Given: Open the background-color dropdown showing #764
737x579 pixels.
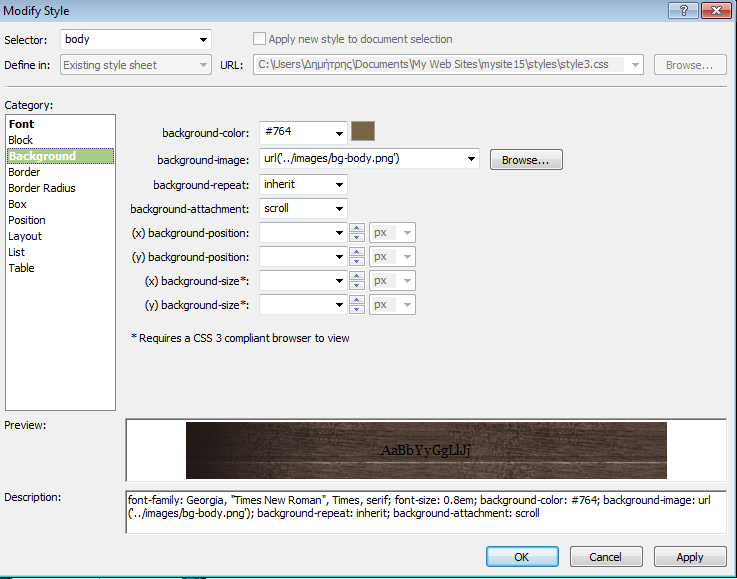Looking at the screenshot, I should click(x=339, y=133).
